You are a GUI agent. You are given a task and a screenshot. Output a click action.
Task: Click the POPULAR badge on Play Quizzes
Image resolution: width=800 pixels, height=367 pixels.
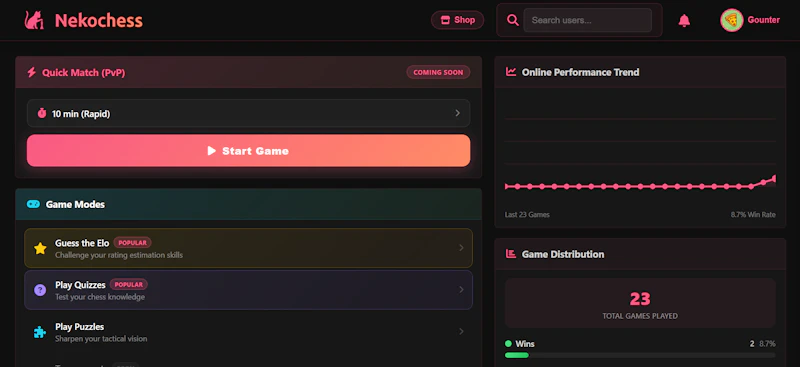(x=129, y=284)
